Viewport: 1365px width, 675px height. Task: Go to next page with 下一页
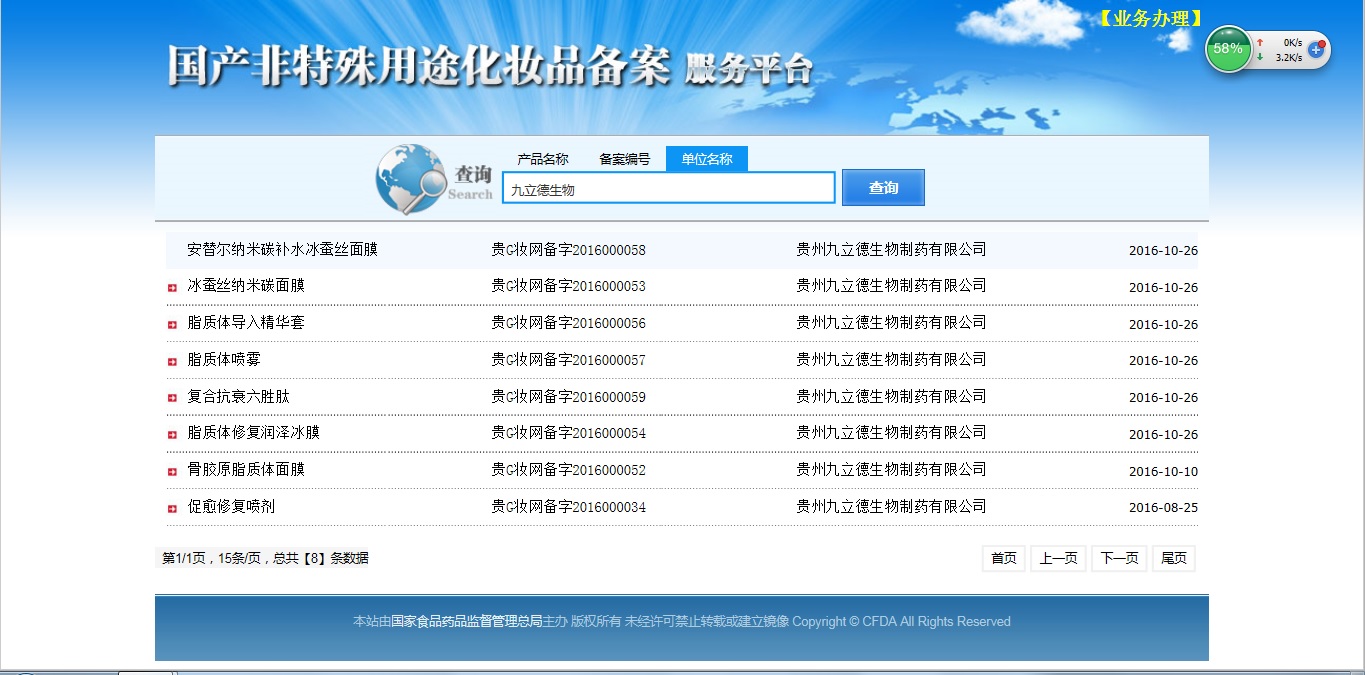pos(1119,559)
